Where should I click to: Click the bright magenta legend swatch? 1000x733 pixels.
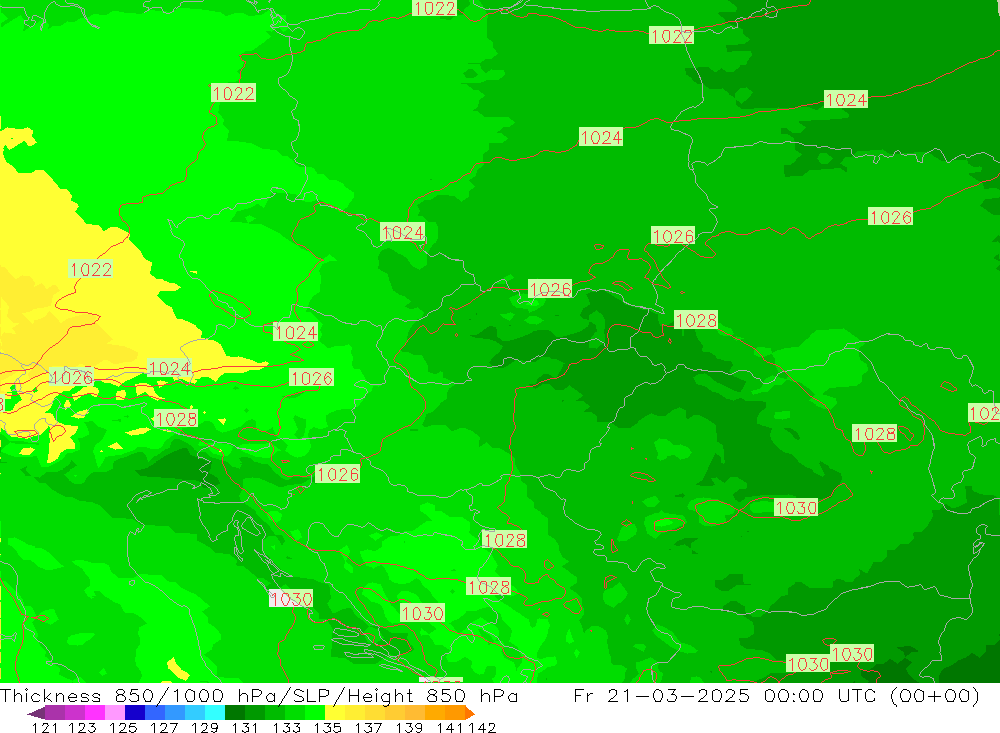click(x=95, y=712)
